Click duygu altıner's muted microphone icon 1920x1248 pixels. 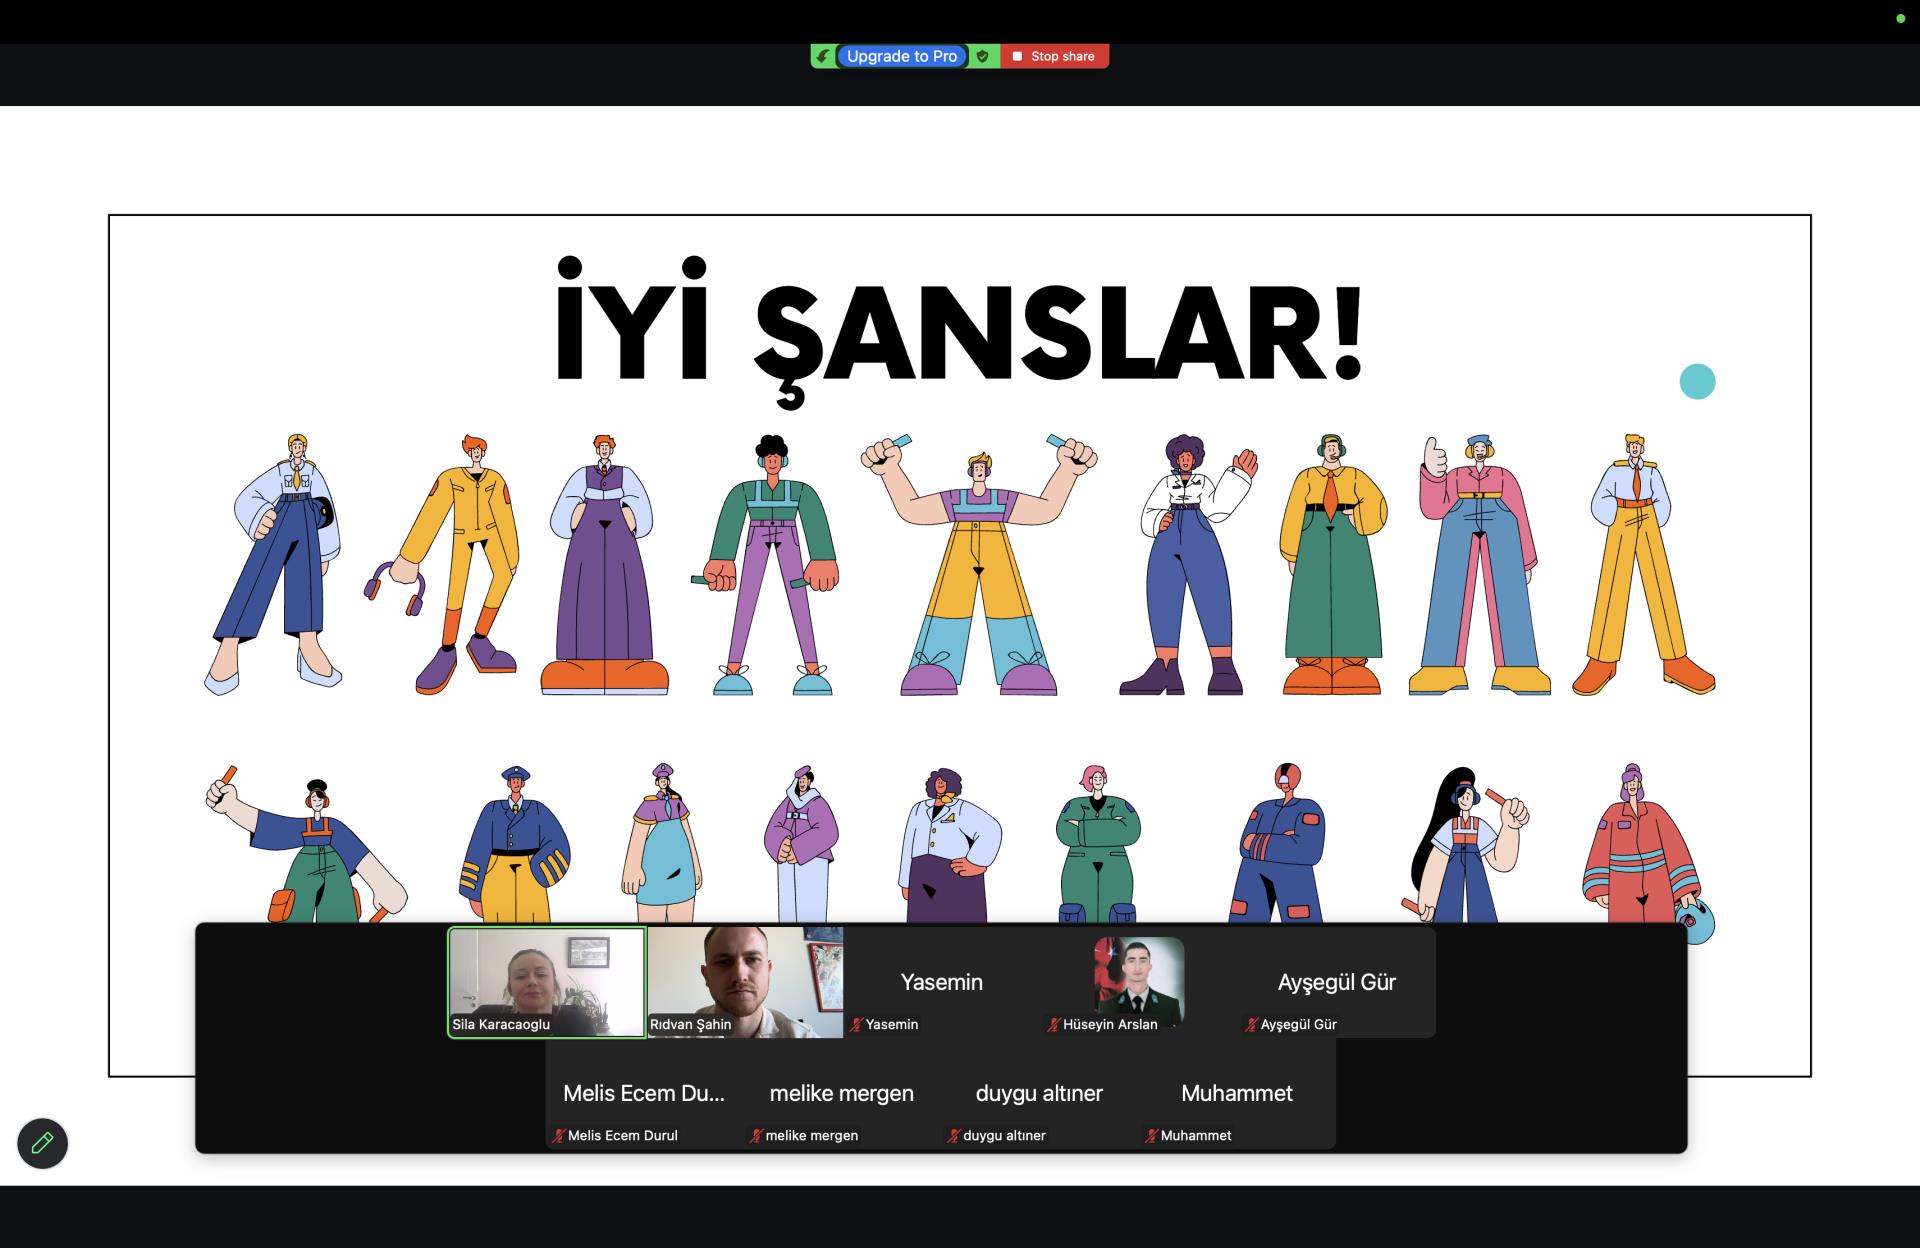click(954, 1135)
